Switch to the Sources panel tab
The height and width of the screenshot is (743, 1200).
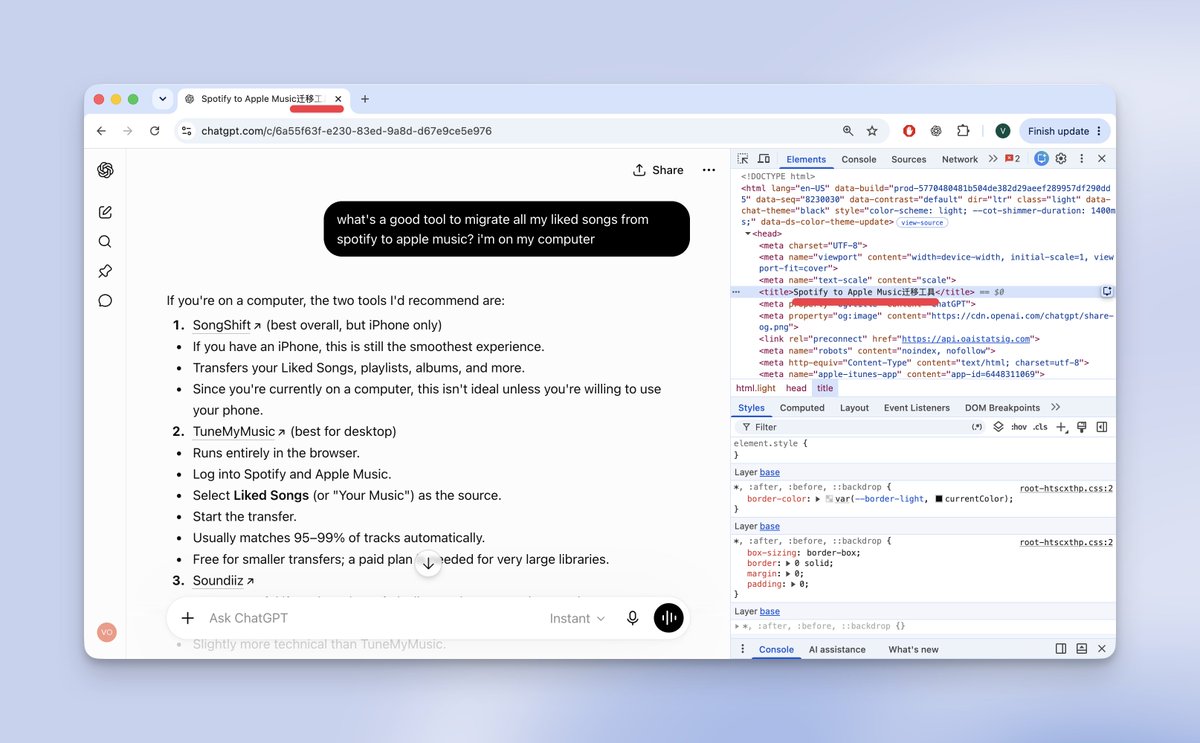coord(909,159)
